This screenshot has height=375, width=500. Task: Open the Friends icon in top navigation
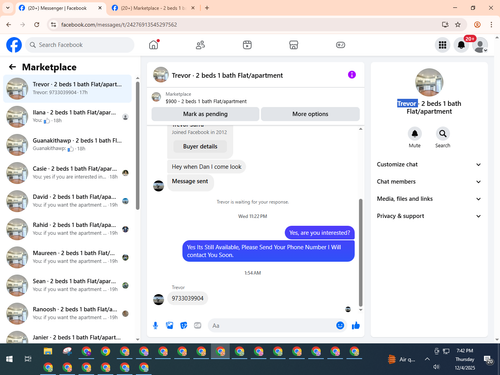tap(200, 45)
